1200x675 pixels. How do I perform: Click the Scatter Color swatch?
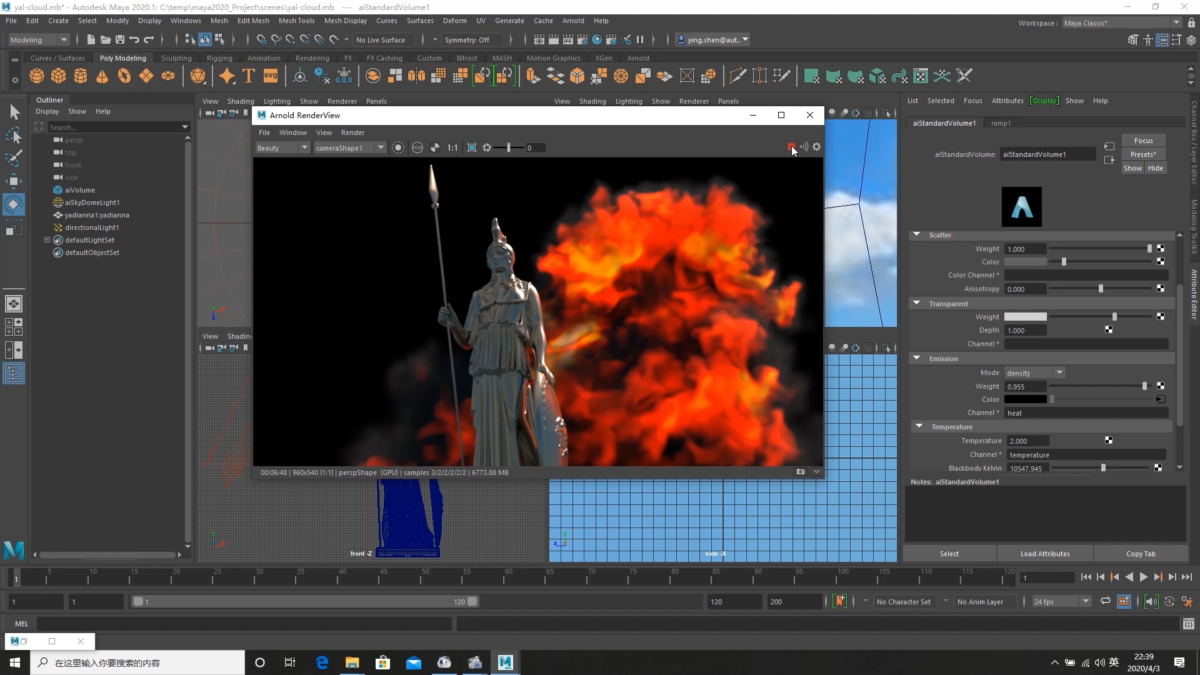click(1025, 262)
